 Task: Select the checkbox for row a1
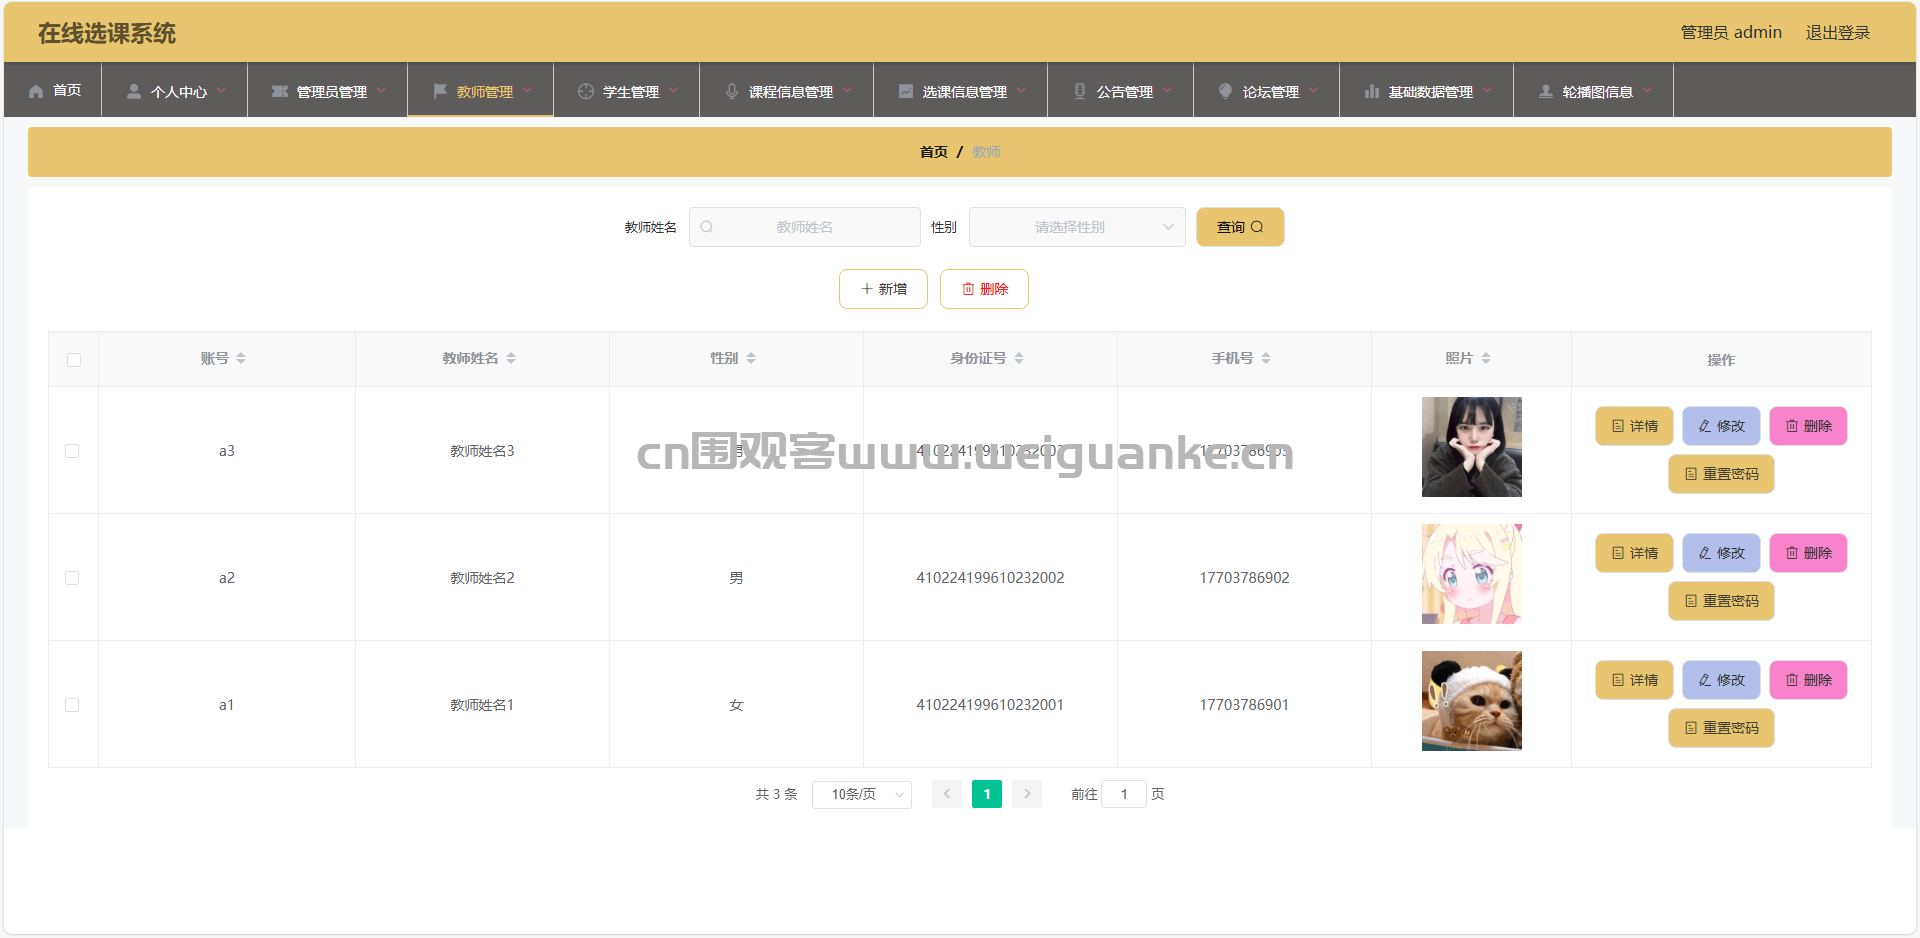tap(72, 705)
